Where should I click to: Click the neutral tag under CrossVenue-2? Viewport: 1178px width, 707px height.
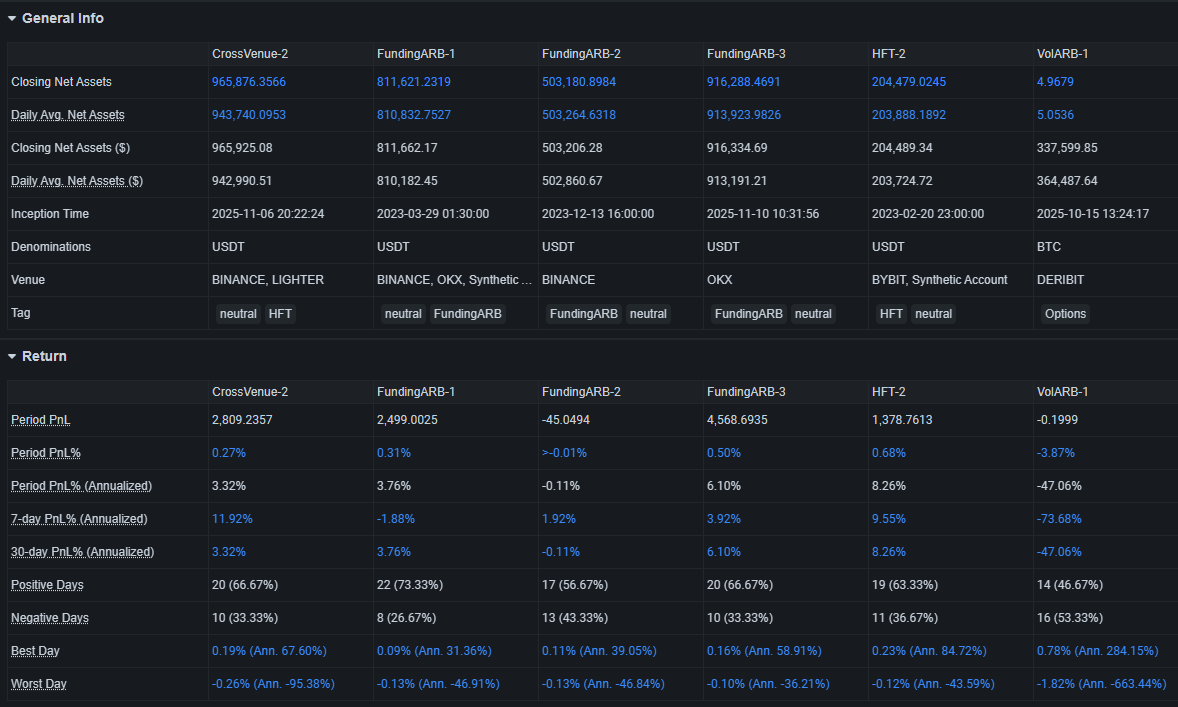(x=238, y=314)
